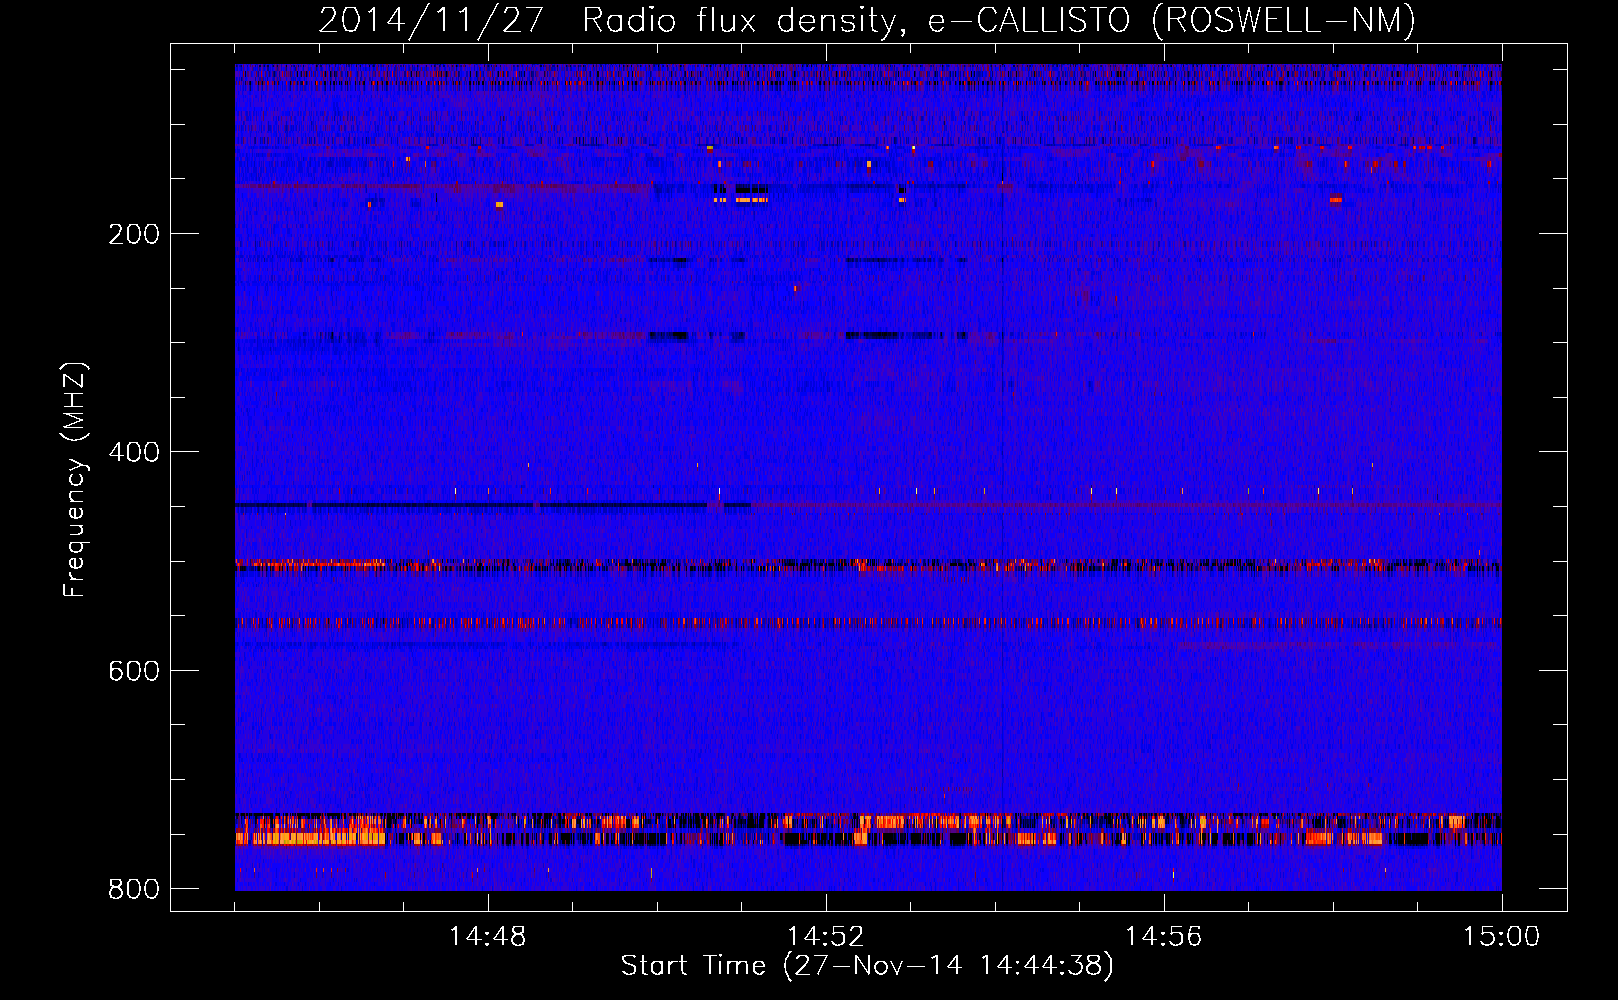Click the 14:56 time tick label
The image size is (1618, 1000).
pos(1164,937)
